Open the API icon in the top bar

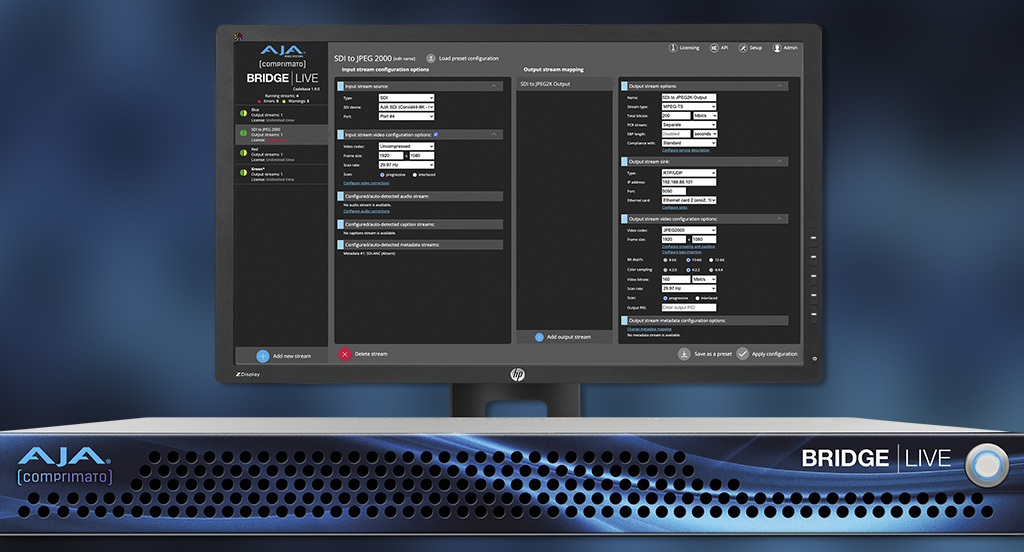click(714, 48)
